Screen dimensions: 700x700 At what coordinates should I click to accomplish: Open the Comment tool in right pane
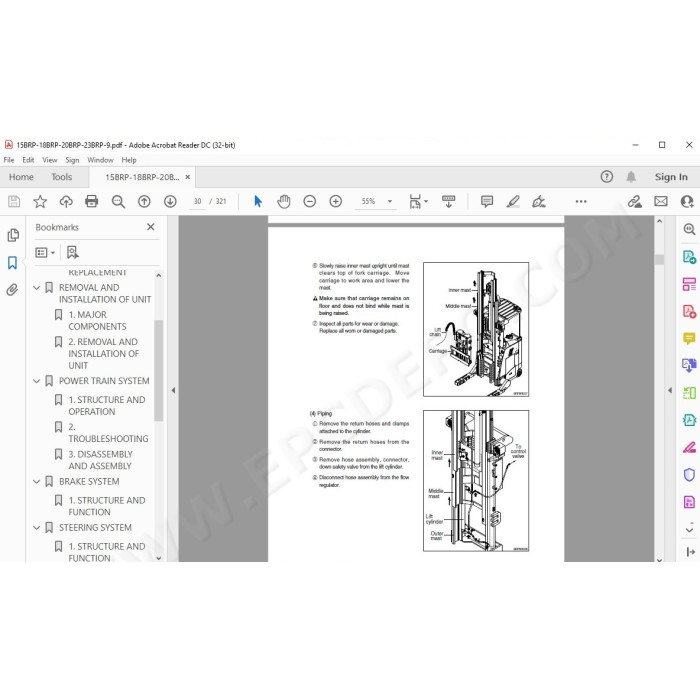(x=689, y=338)
